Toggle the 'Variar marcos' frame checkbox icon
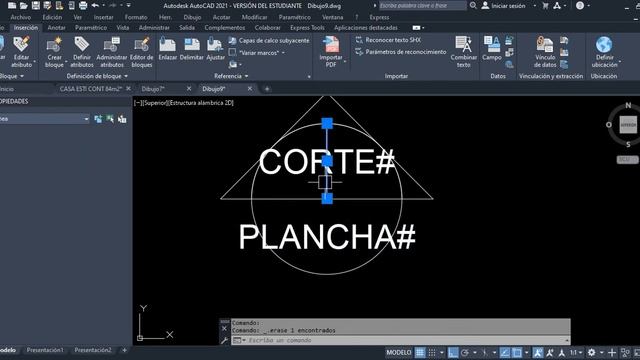 pyautogui.click(x=232, y=52)
